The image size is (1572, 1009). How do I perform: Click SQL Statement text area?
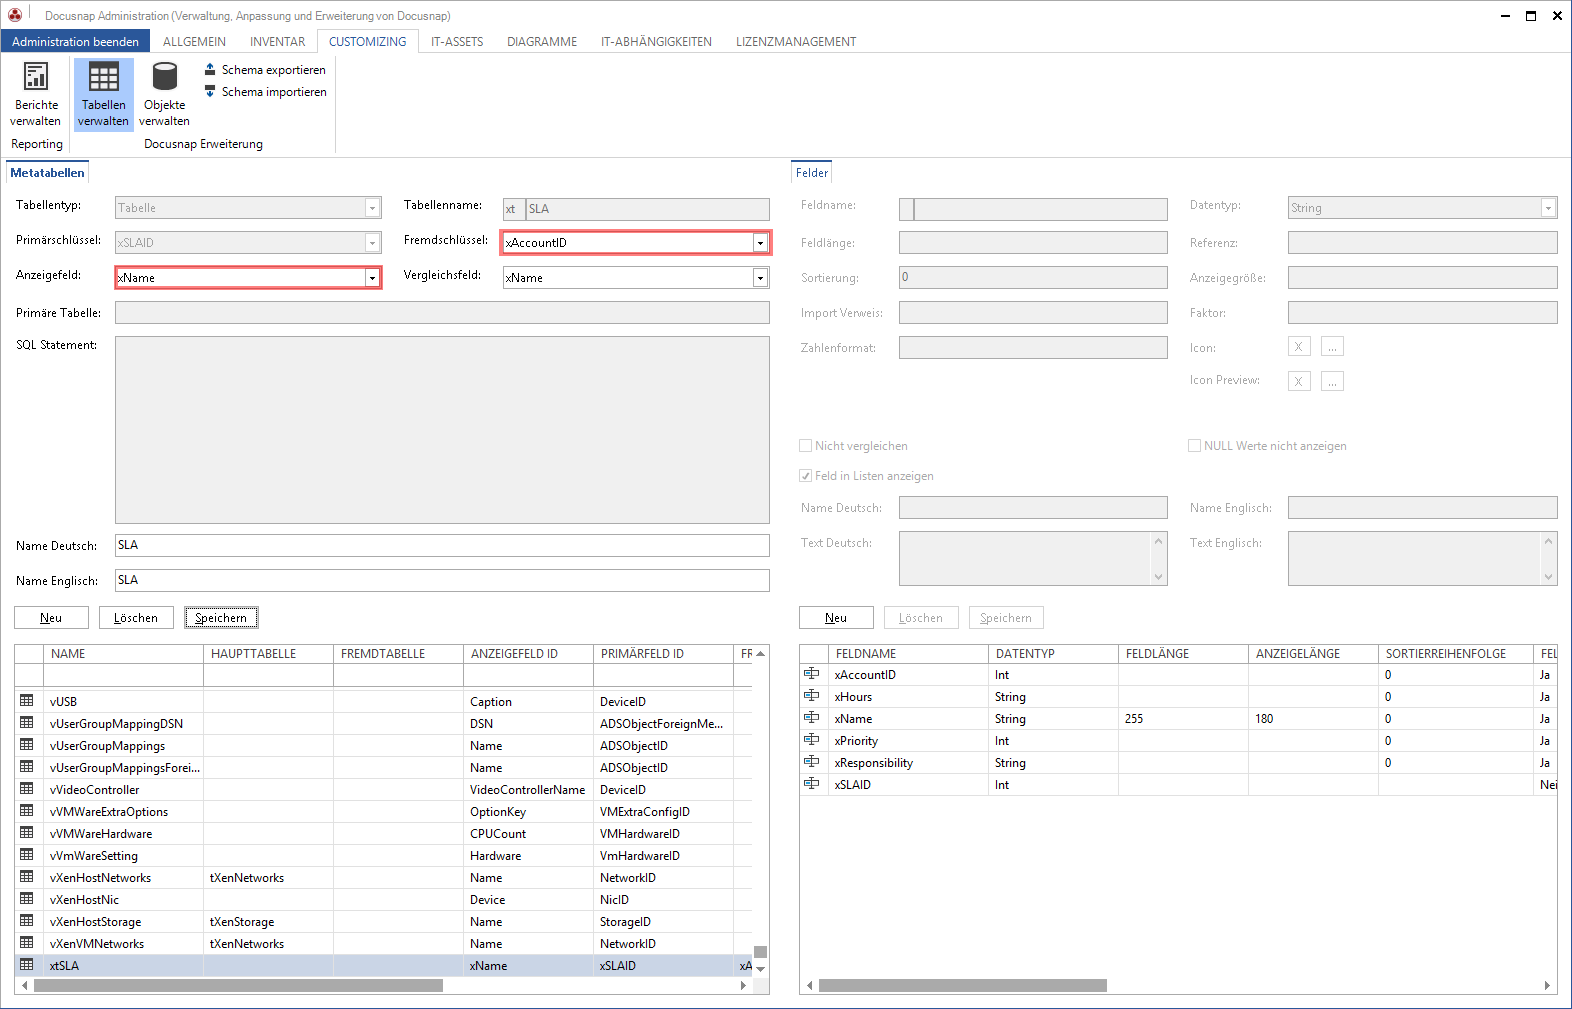[442, 430]
